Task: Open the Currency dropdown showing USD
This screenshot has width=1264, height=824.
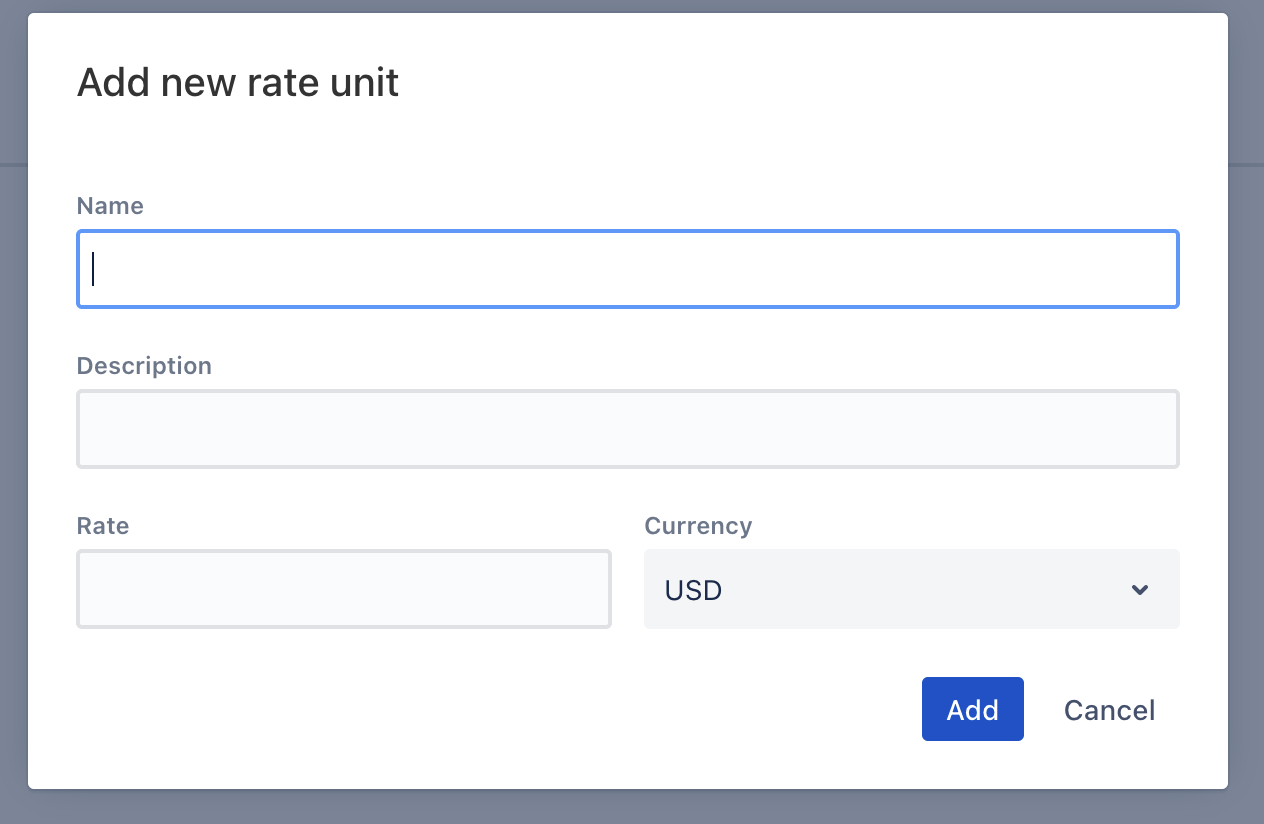Action: (912, 589)
